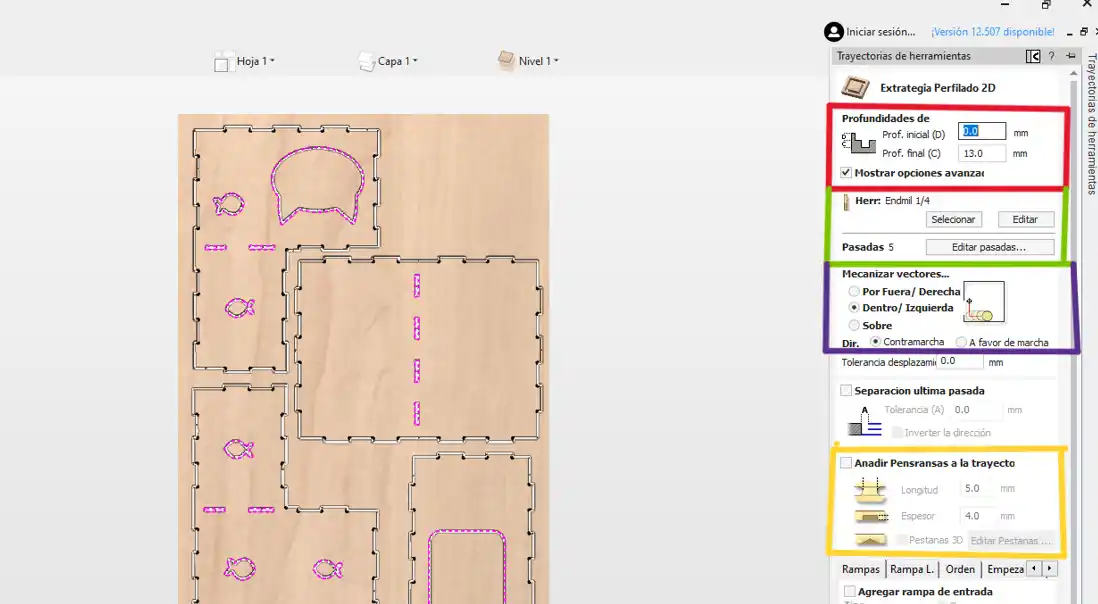Click the tab thickness icon beside Espesor
Viewport: 1098px width, 604px height.
[x=871, y=516]
